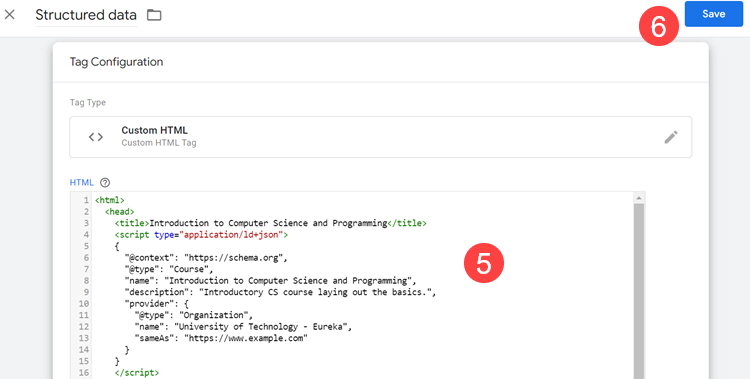Click the "description" line in code

pyautogui.click(x=280, y=292)
